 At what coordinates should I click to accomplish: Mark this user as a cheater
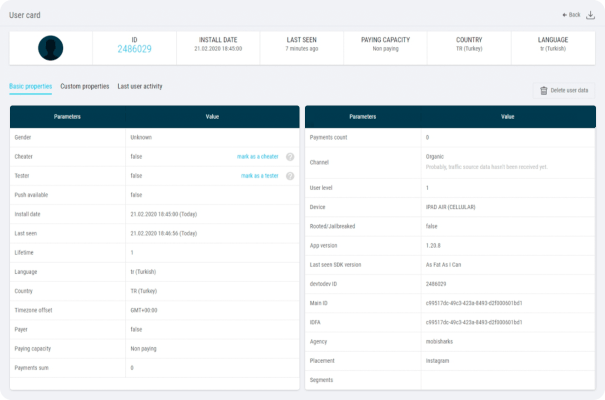point(257,157)
